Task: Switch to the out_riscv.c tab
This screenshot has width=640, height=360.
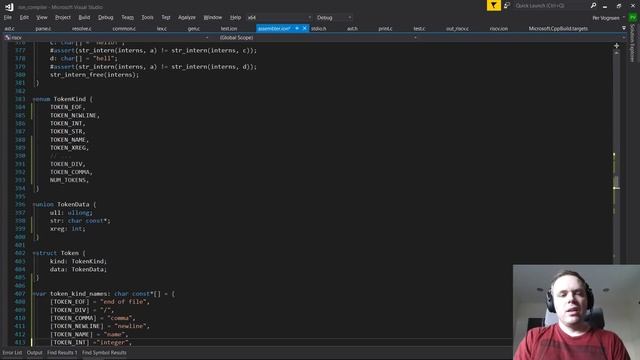Action: point(457,29)
